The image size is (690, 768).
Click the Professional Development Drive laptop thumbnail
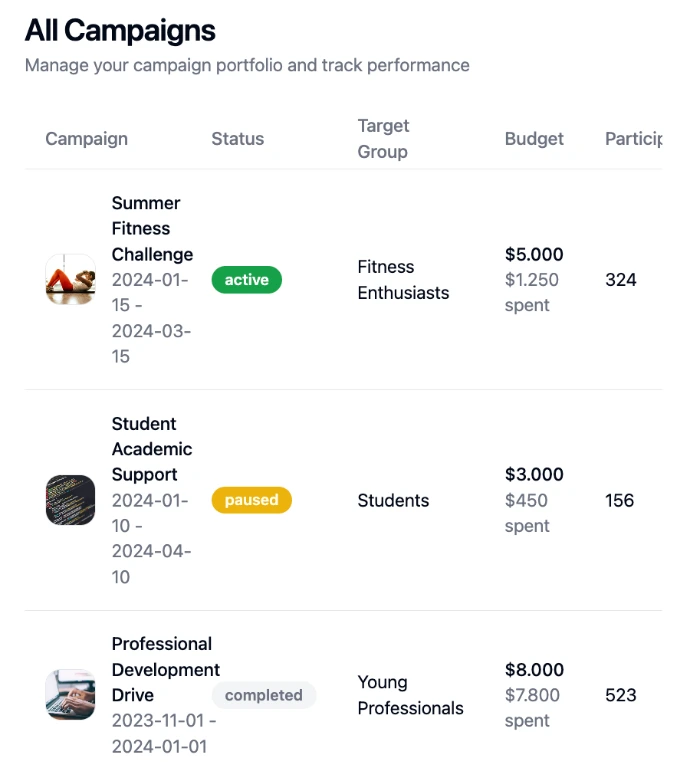[x=70, y=695]
